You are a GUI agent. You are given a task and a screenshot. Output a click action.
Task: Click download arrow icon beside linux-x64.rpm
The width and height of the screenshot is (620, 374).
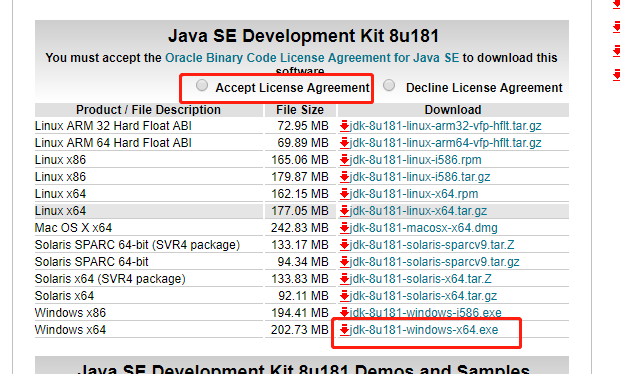[344, 194]
